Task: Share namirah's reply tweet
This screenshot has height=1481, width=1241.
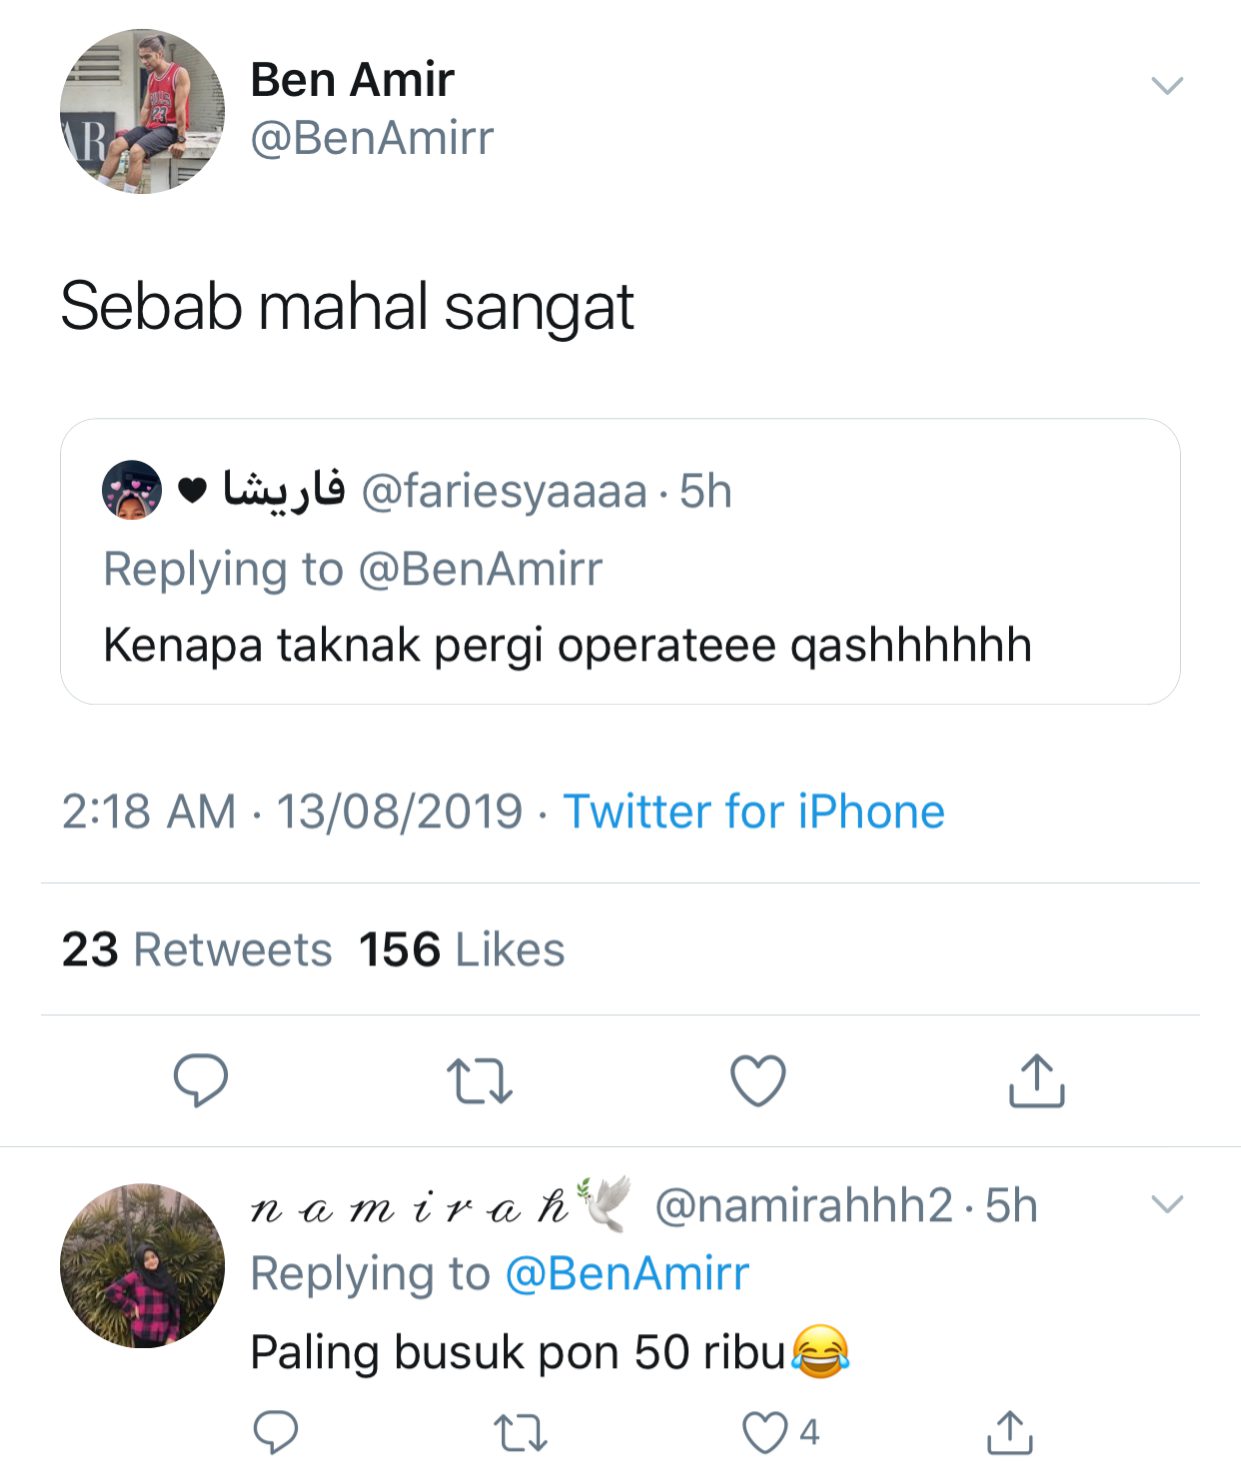Action: [1010, 1432]
